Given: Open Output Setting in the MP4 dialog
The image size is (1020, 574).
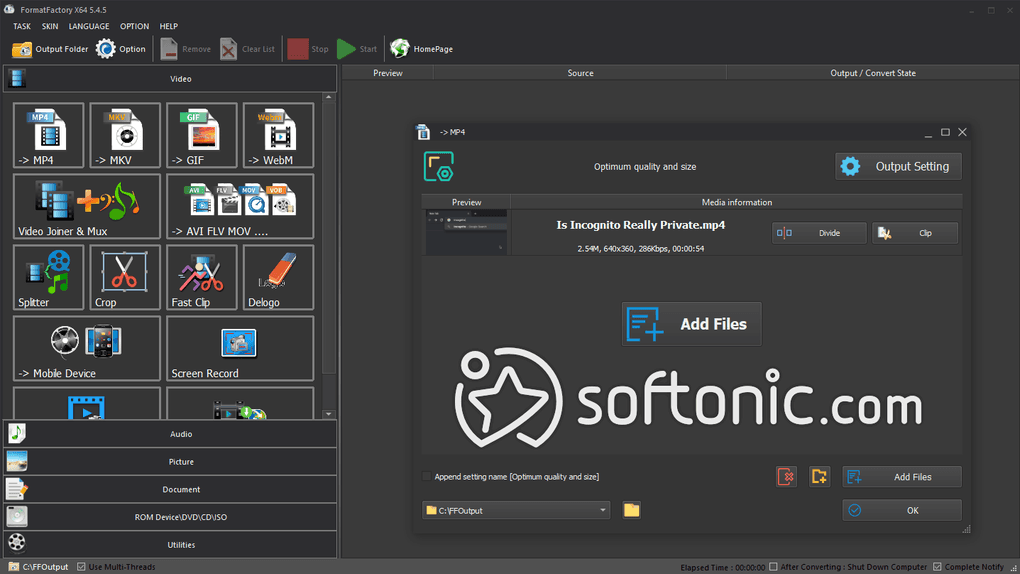Looking at the screenshot, I should point(898,167).
